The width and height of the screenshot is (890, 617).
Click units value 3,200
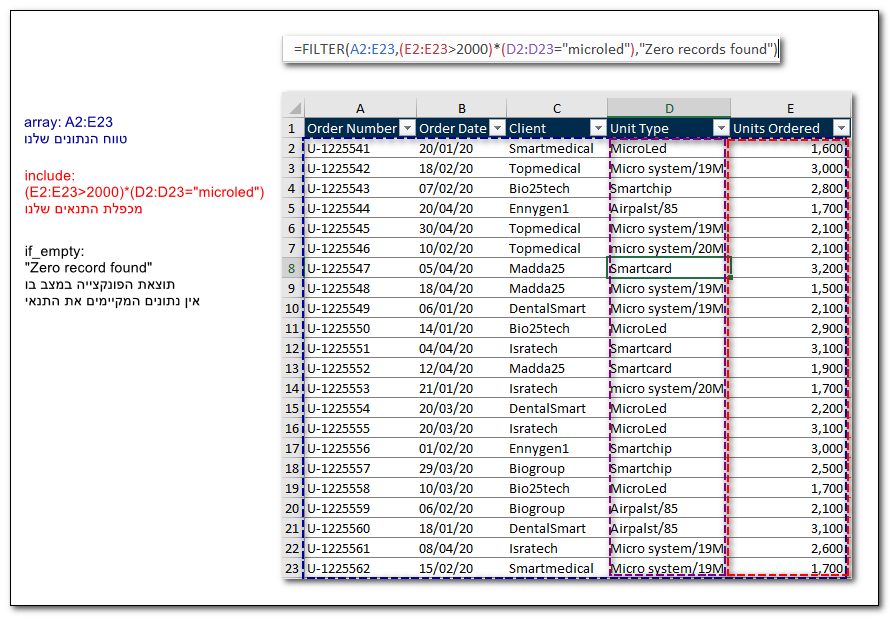[790, 268]
